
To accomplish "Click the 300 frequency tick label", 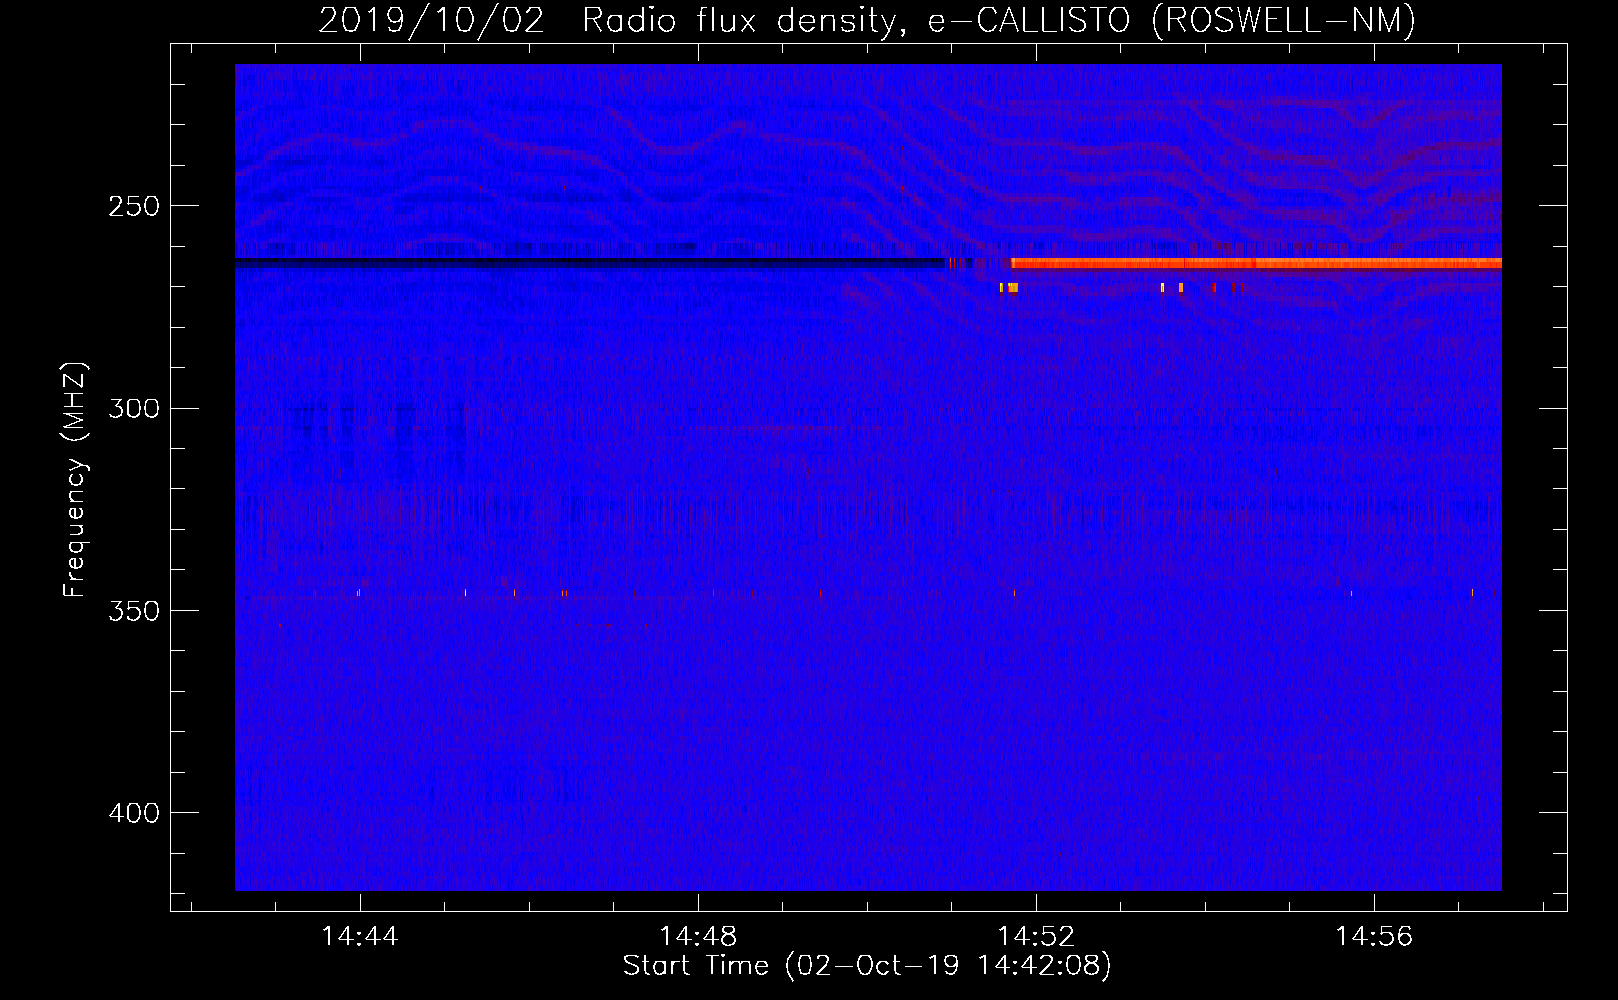I will 134,408.
